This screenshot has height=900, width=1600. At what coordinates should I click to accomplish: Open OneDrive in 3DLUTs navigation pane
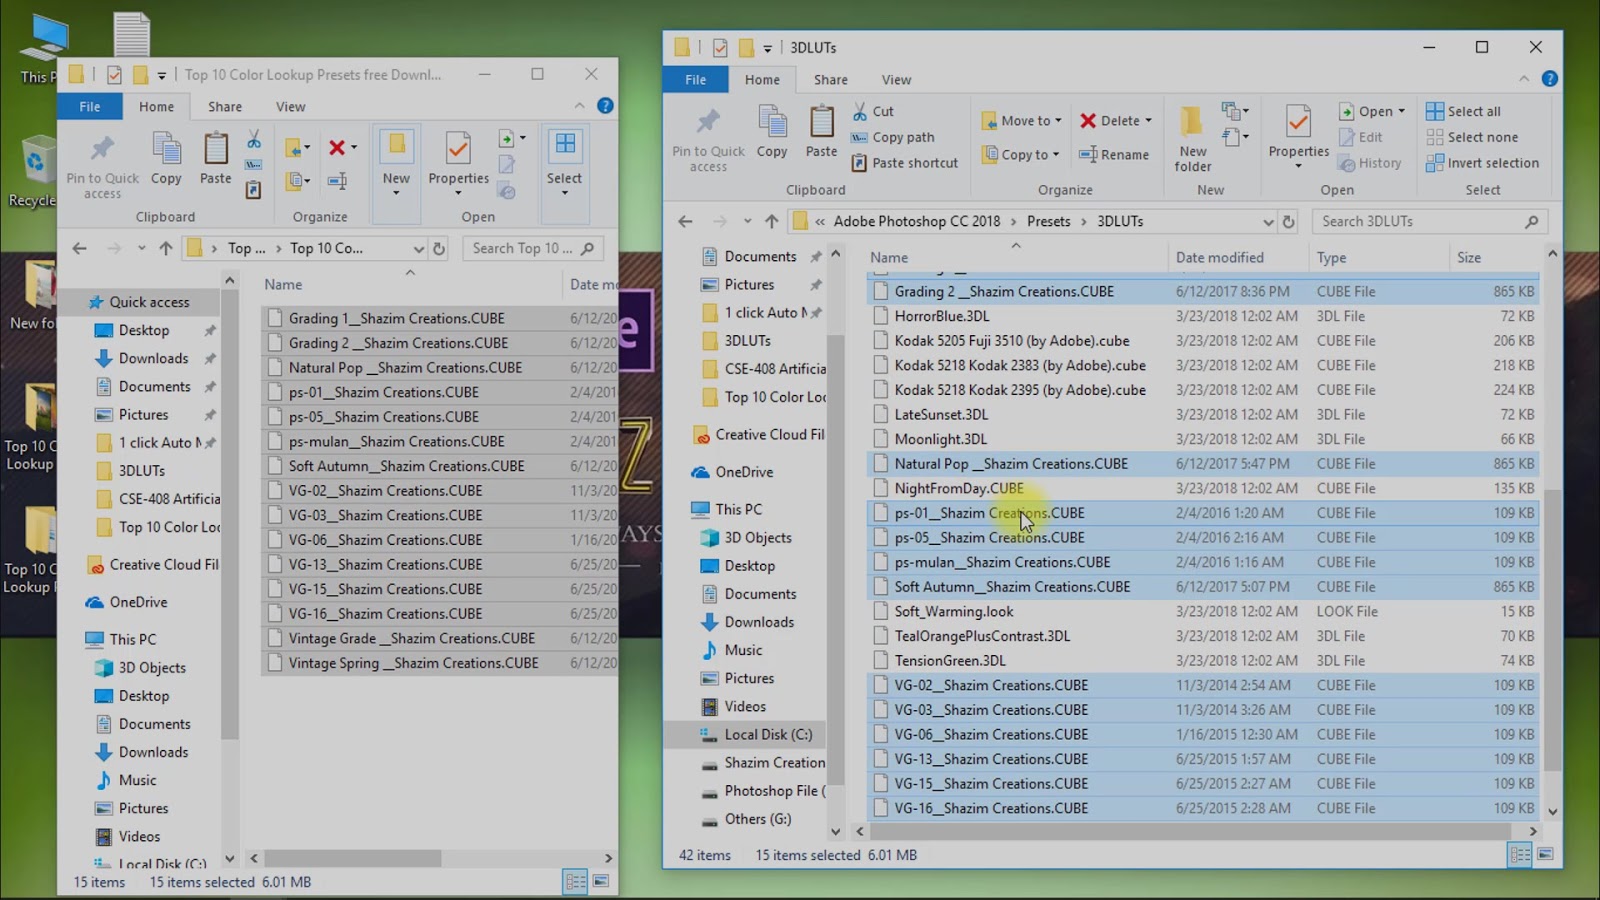[744, 472]
